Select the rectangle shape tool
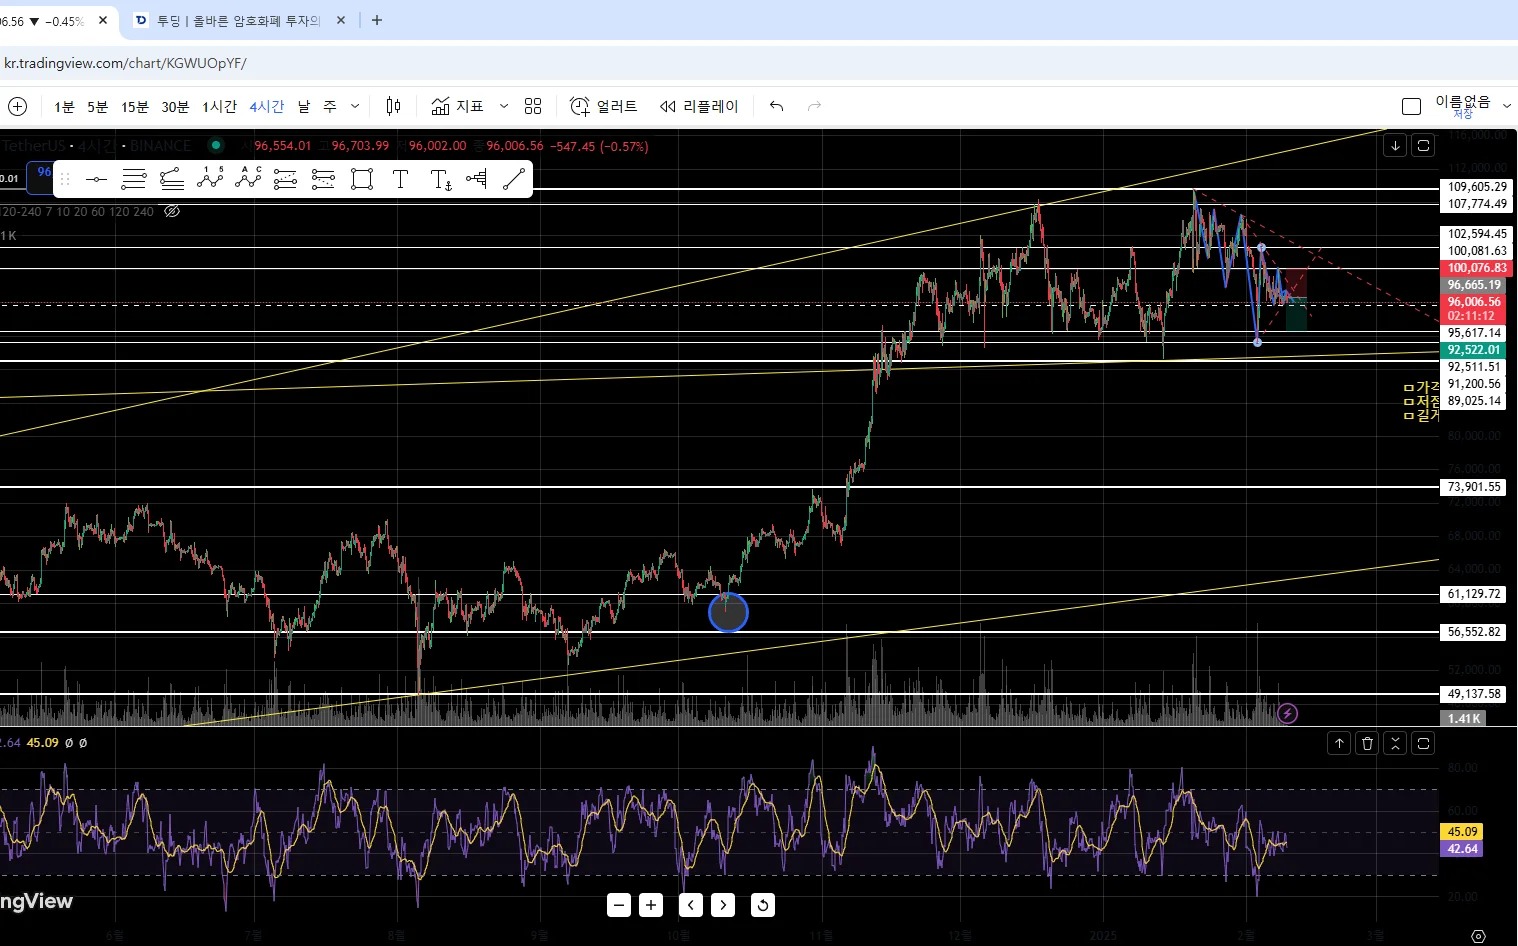Viewport: 1518px width, 946px height. [362, 179]
